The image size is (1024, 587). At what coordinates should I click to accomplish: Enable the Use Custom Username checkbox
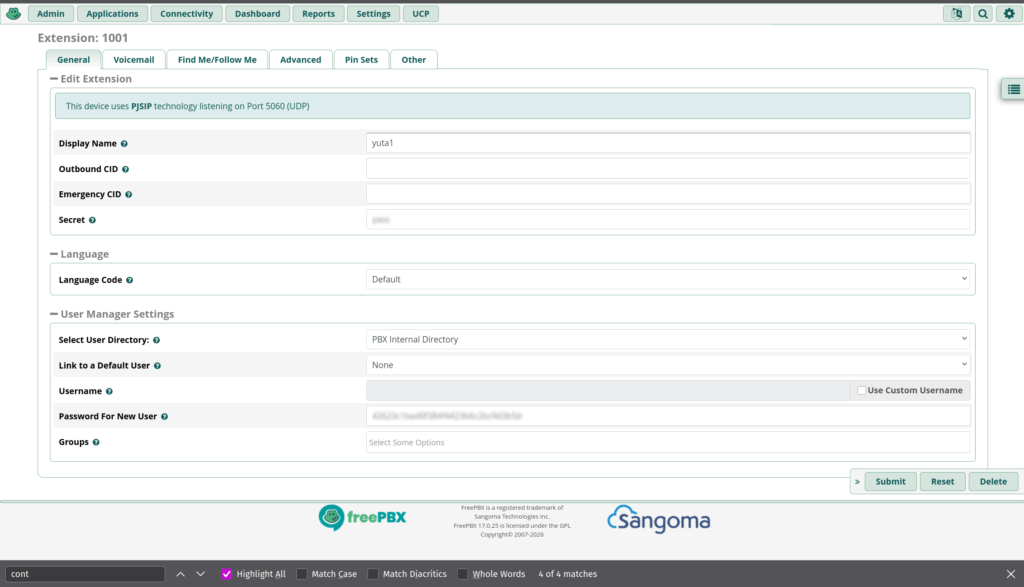pyautogui.click(x=861, y=390)
